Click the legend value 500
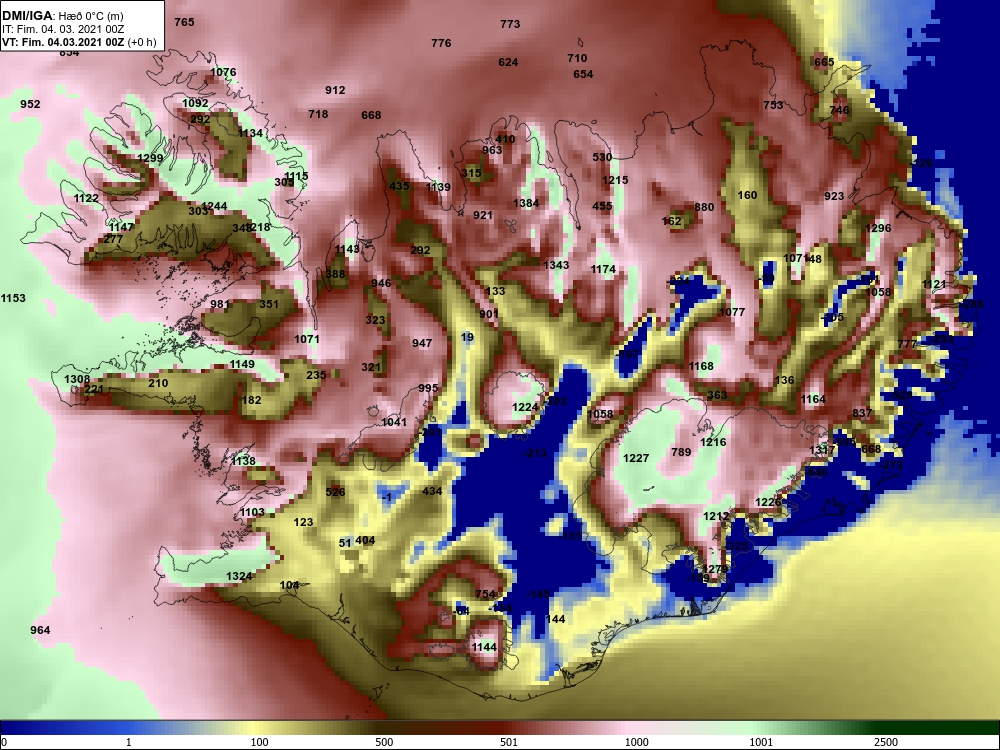 (x=384, y=742)
